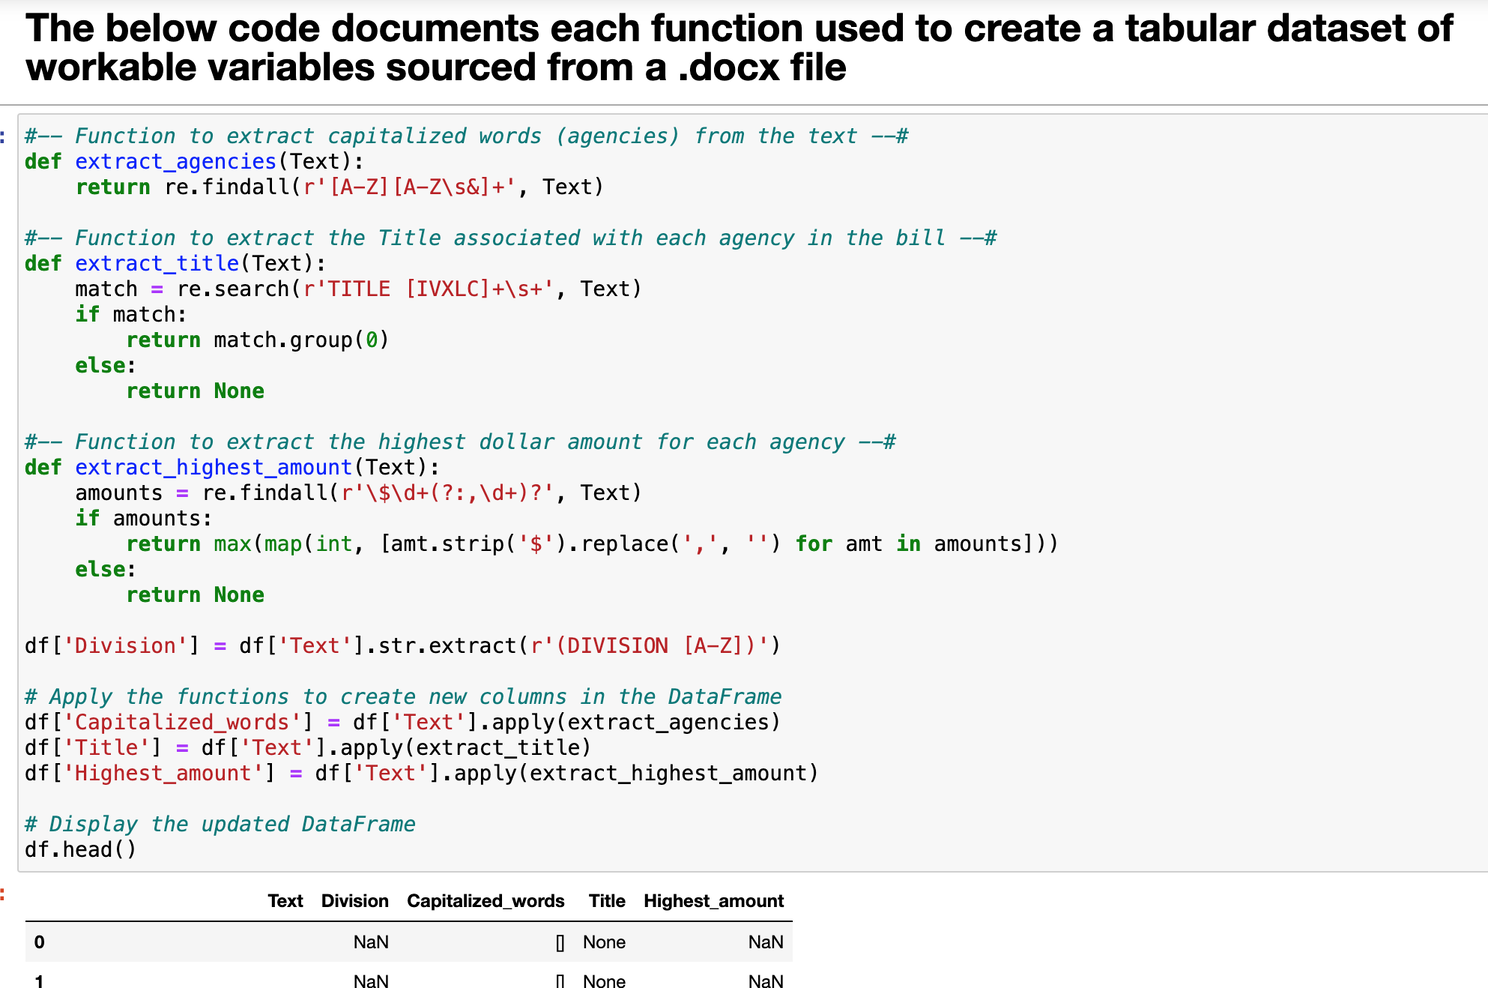Click the Highest_amount NaN in row 0
The height and width of the screenshot is (988, 1488).
[x=765, y=942]
